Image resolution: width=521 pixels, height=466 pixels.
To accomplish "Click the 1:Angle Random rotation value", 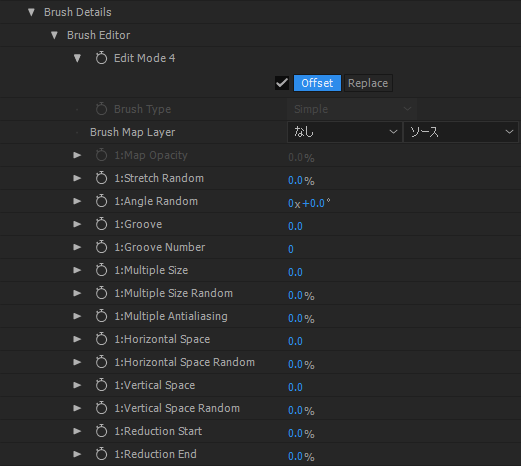I will [309, 203].
